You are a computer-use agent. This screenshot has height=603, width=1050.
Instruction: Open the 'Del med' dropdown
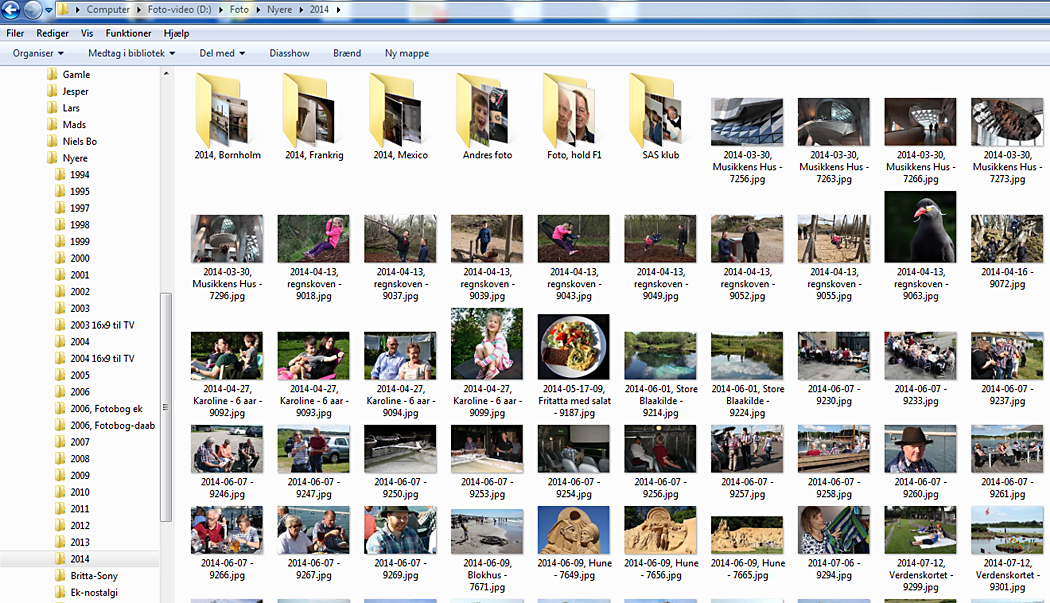pyautogui.click(x=222, y=53)
